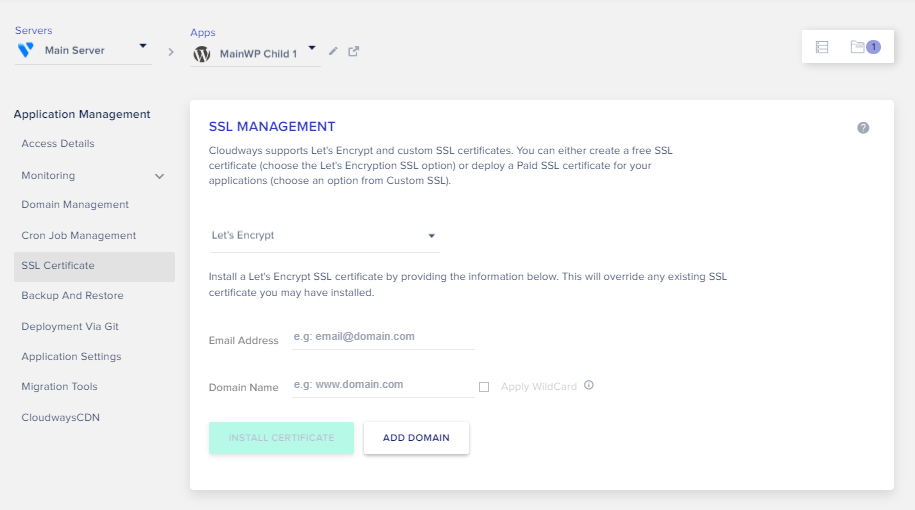Click the Apps breadcrumb link
This screenshot has height=510, width=915.
click(x=202, y=33)
